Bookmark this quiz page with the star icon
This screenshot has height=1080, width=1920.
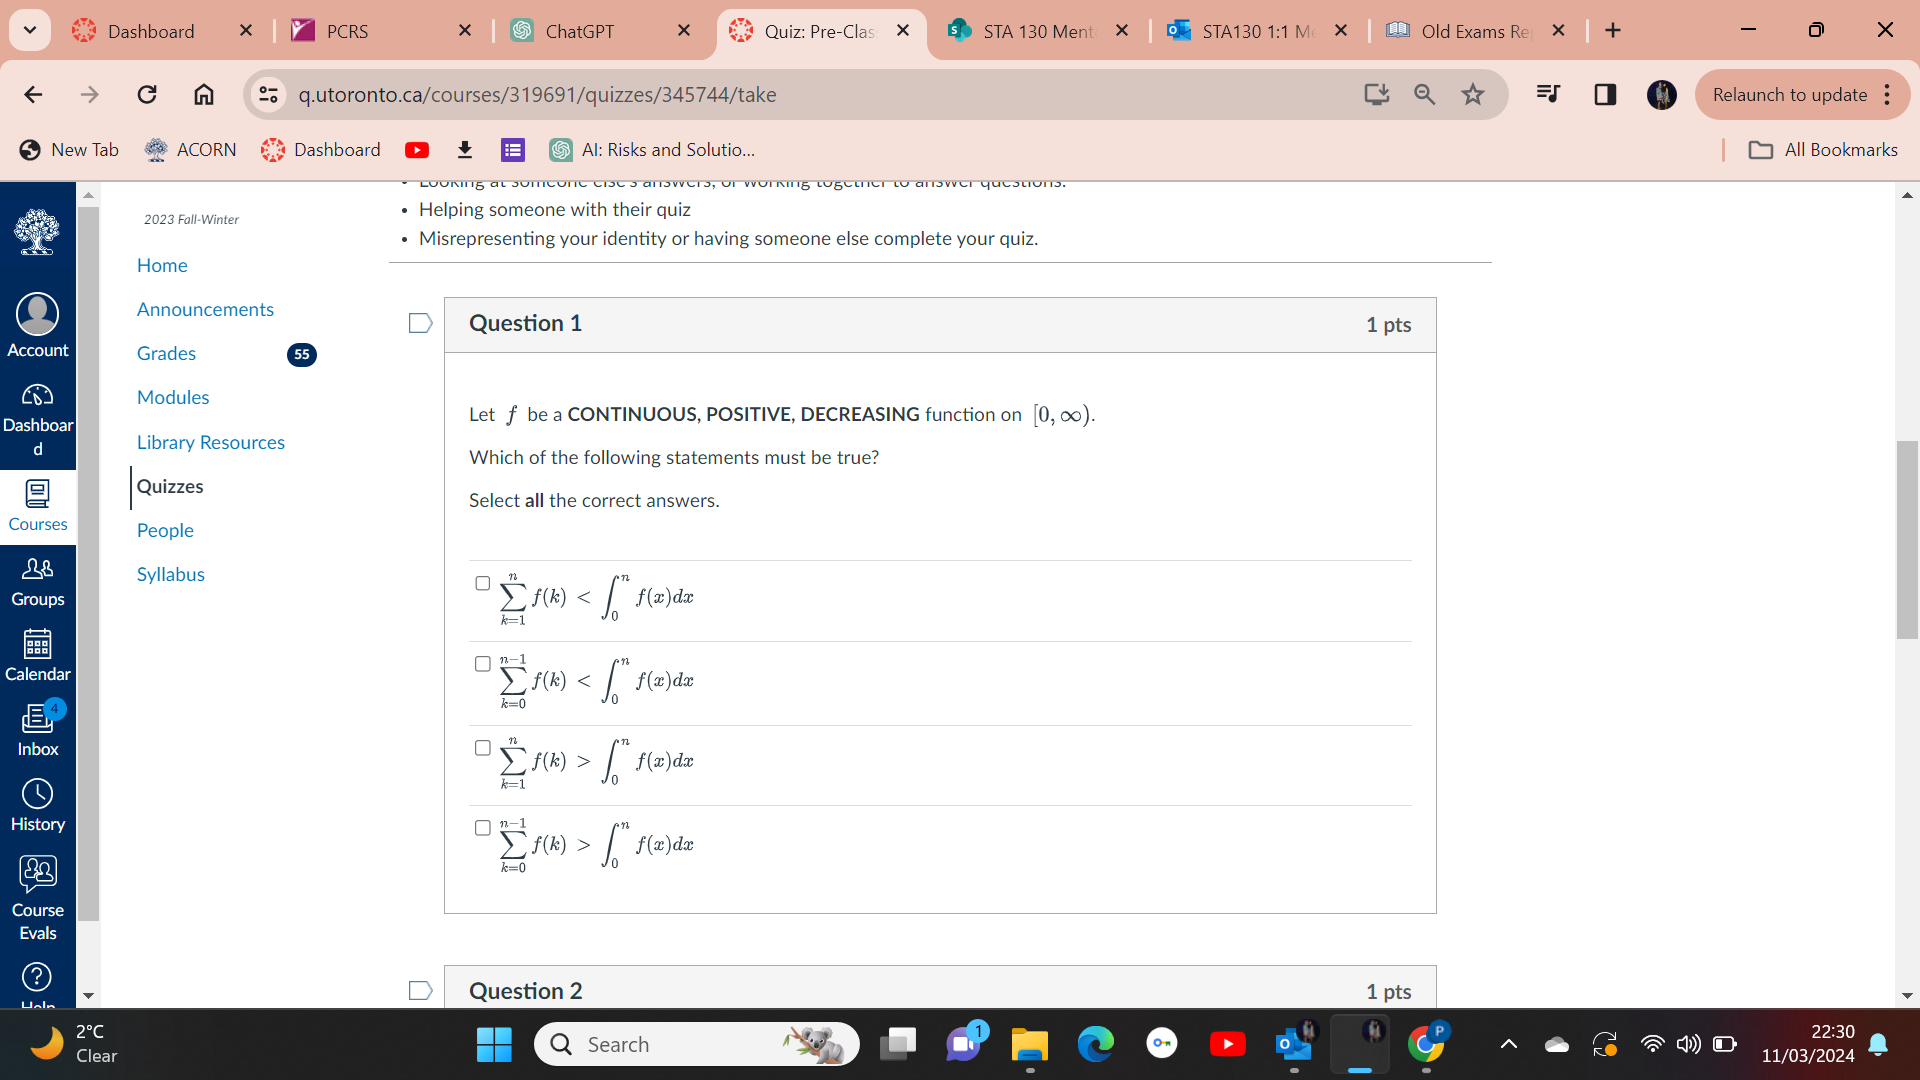pyautogui.click(x=1472, y=95)
